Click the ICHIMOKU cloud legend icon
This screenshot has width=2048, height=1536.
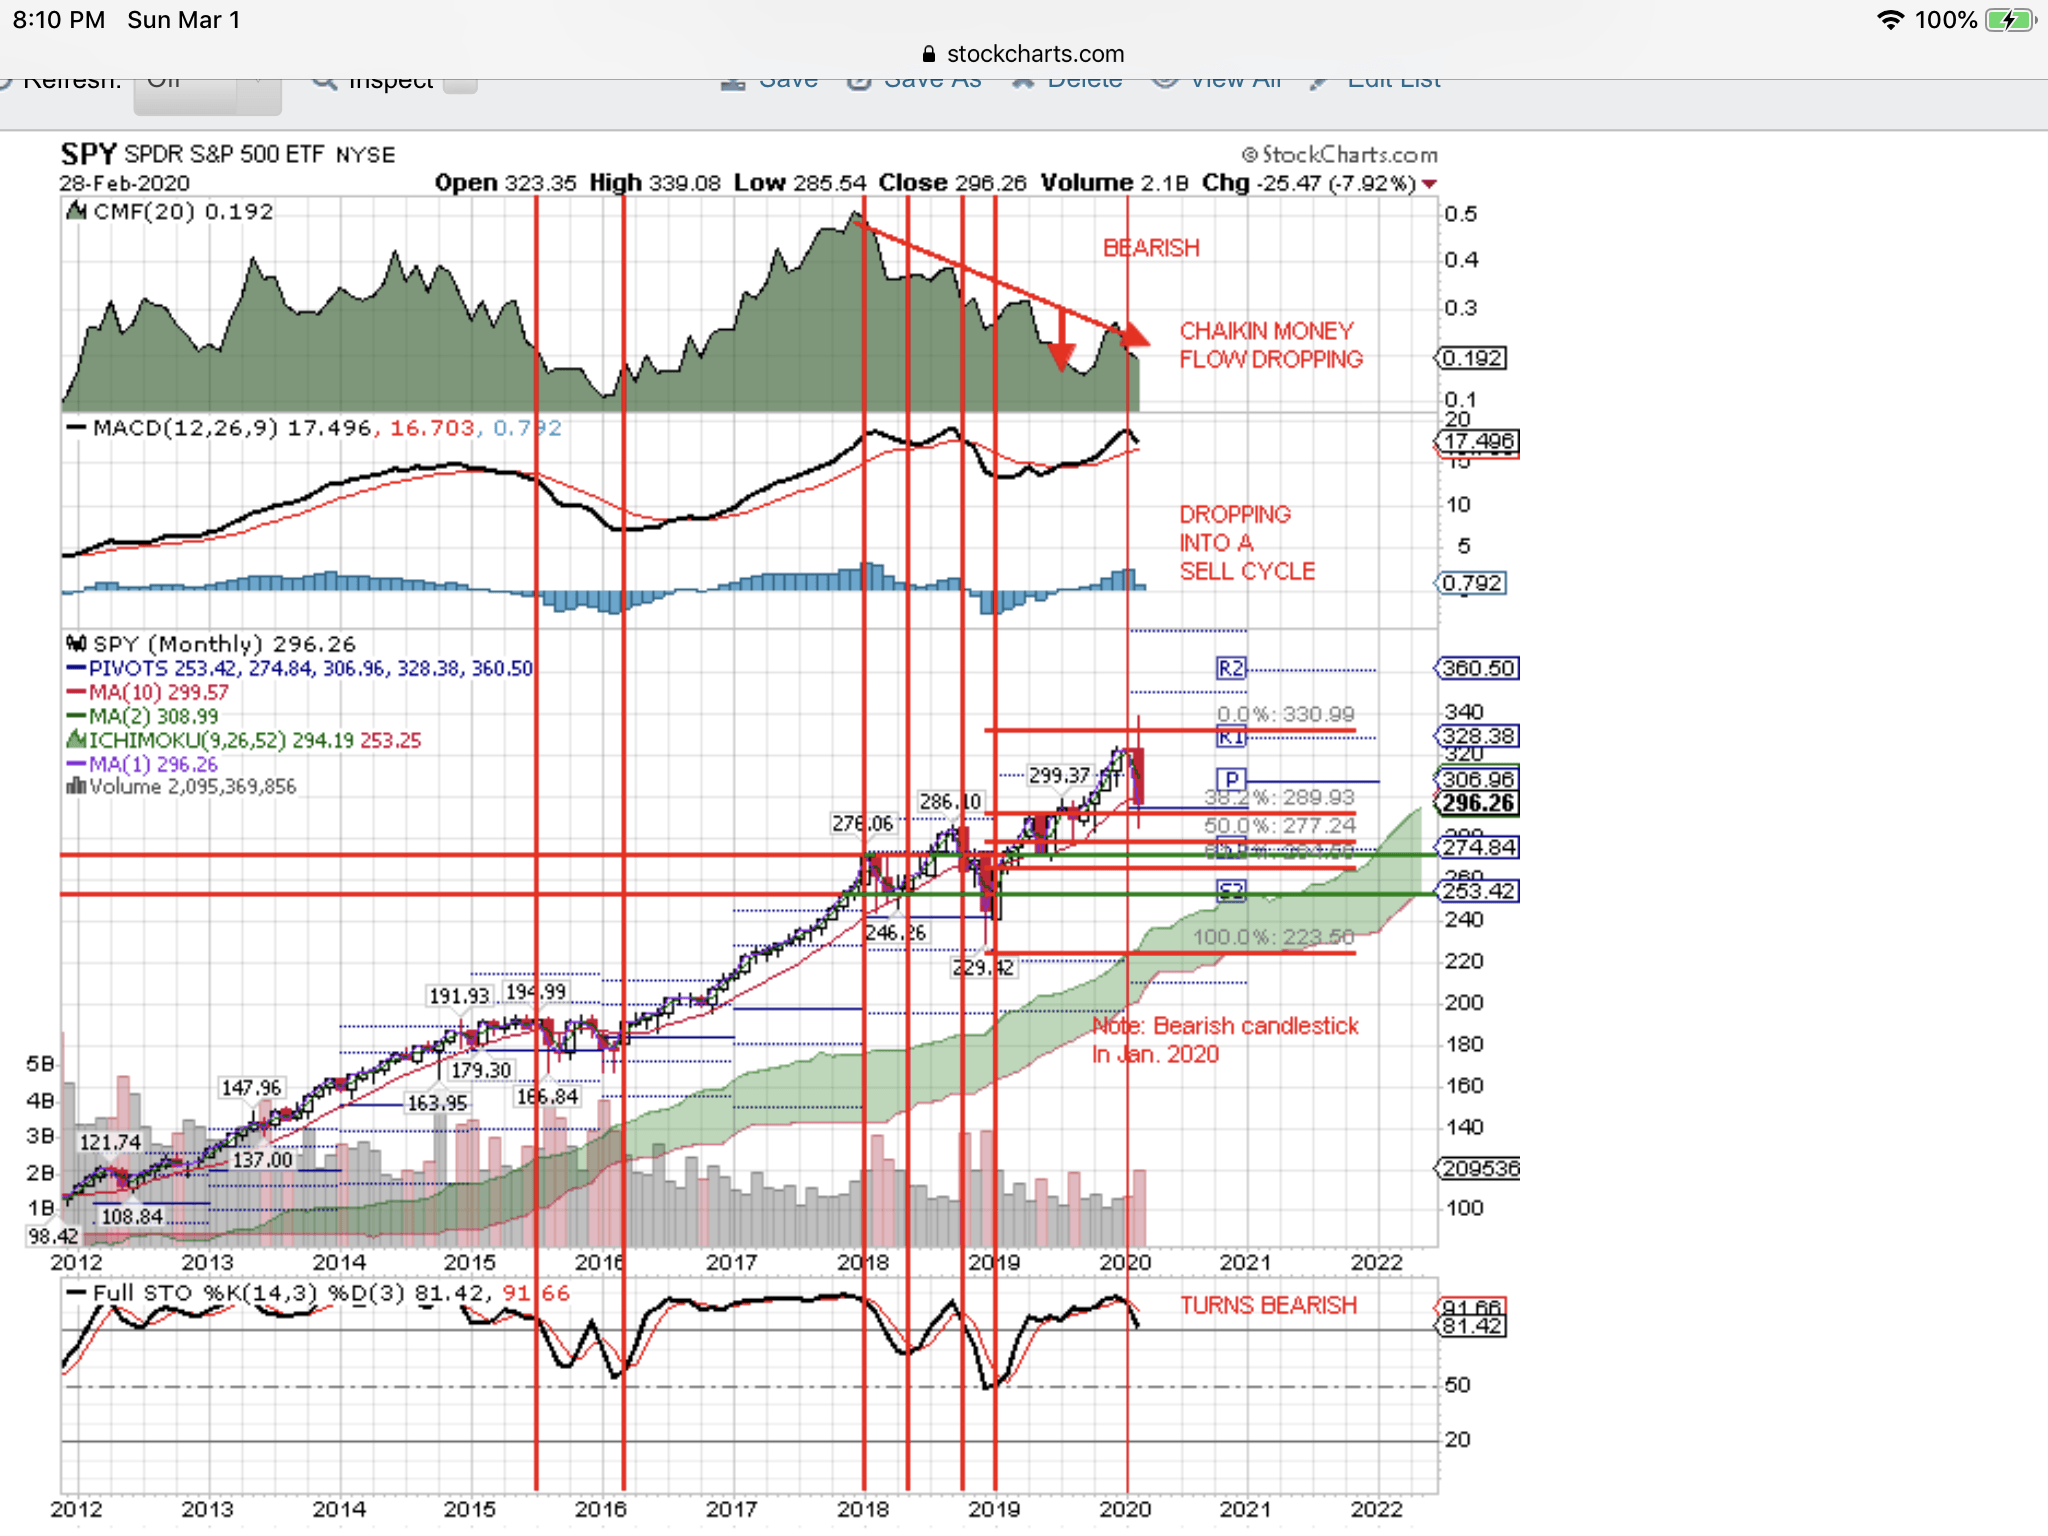76,740
